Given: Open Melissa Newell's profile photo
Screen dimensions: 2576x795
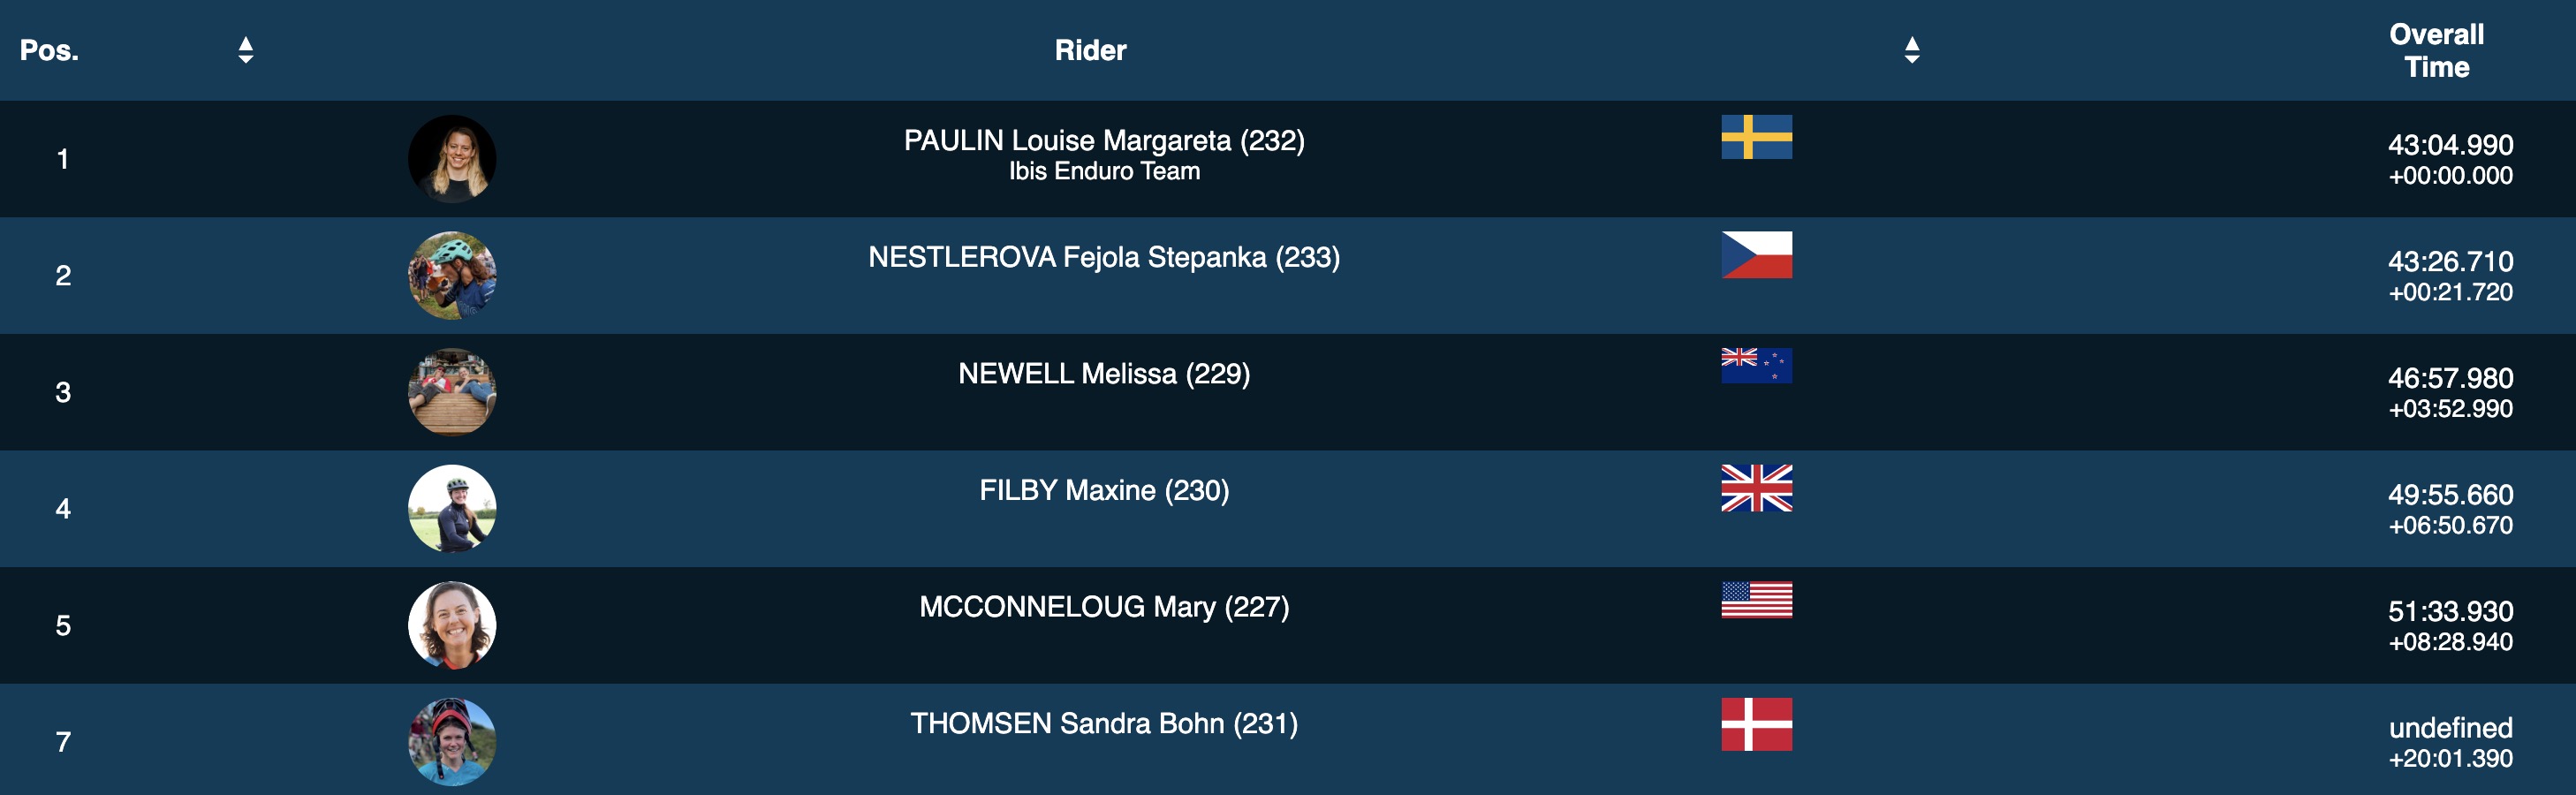Looking at the screenshot, I should point(452,392).
